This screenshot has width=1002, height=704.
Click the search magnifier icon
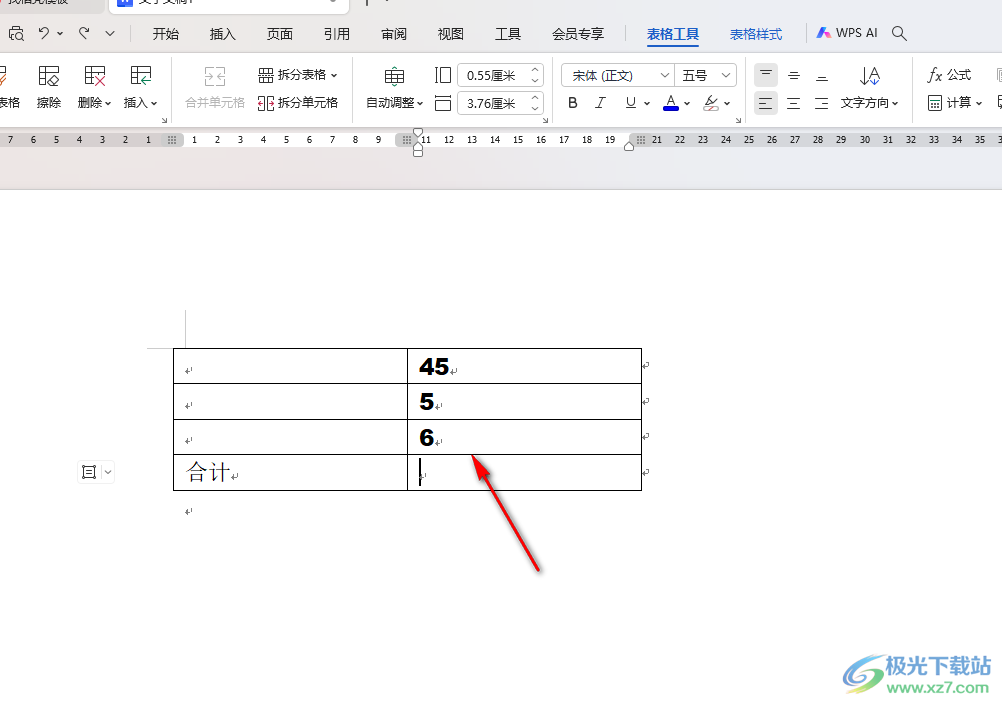(899, 33)
